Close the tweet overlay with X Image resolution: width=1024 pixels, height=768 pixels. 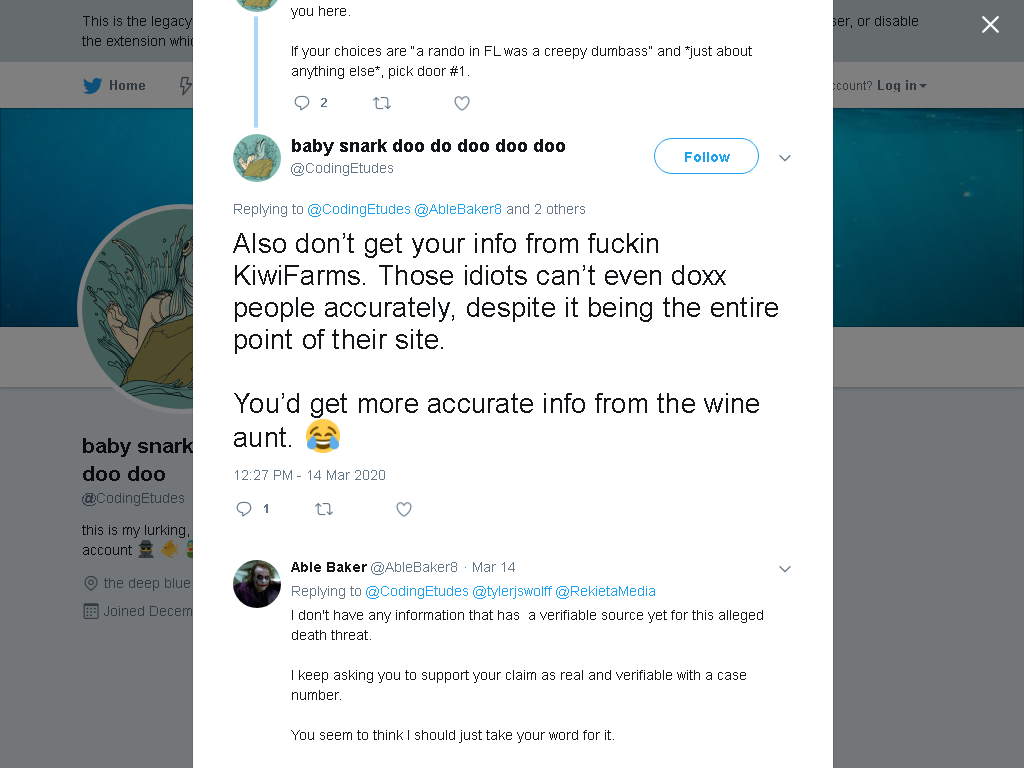coord(990,25)
